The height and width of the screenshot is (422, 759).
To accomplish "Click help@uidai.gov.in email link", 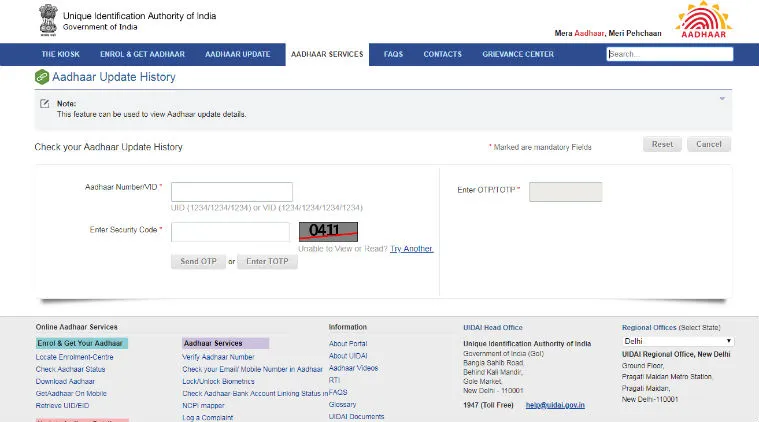I will [555, 405].
